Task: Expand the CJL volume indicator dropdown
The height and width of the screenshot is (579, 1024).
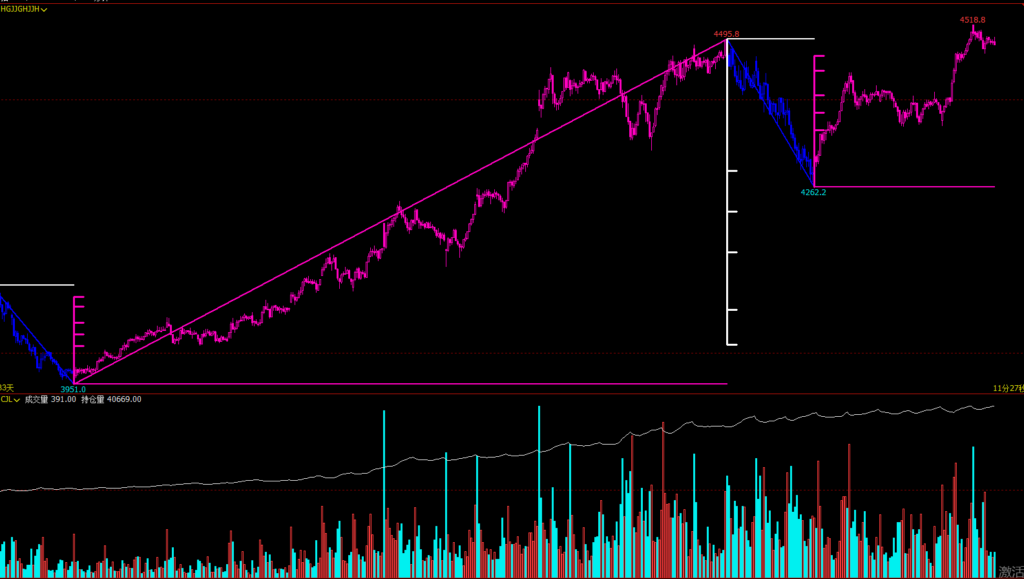Action: [17, 399]
